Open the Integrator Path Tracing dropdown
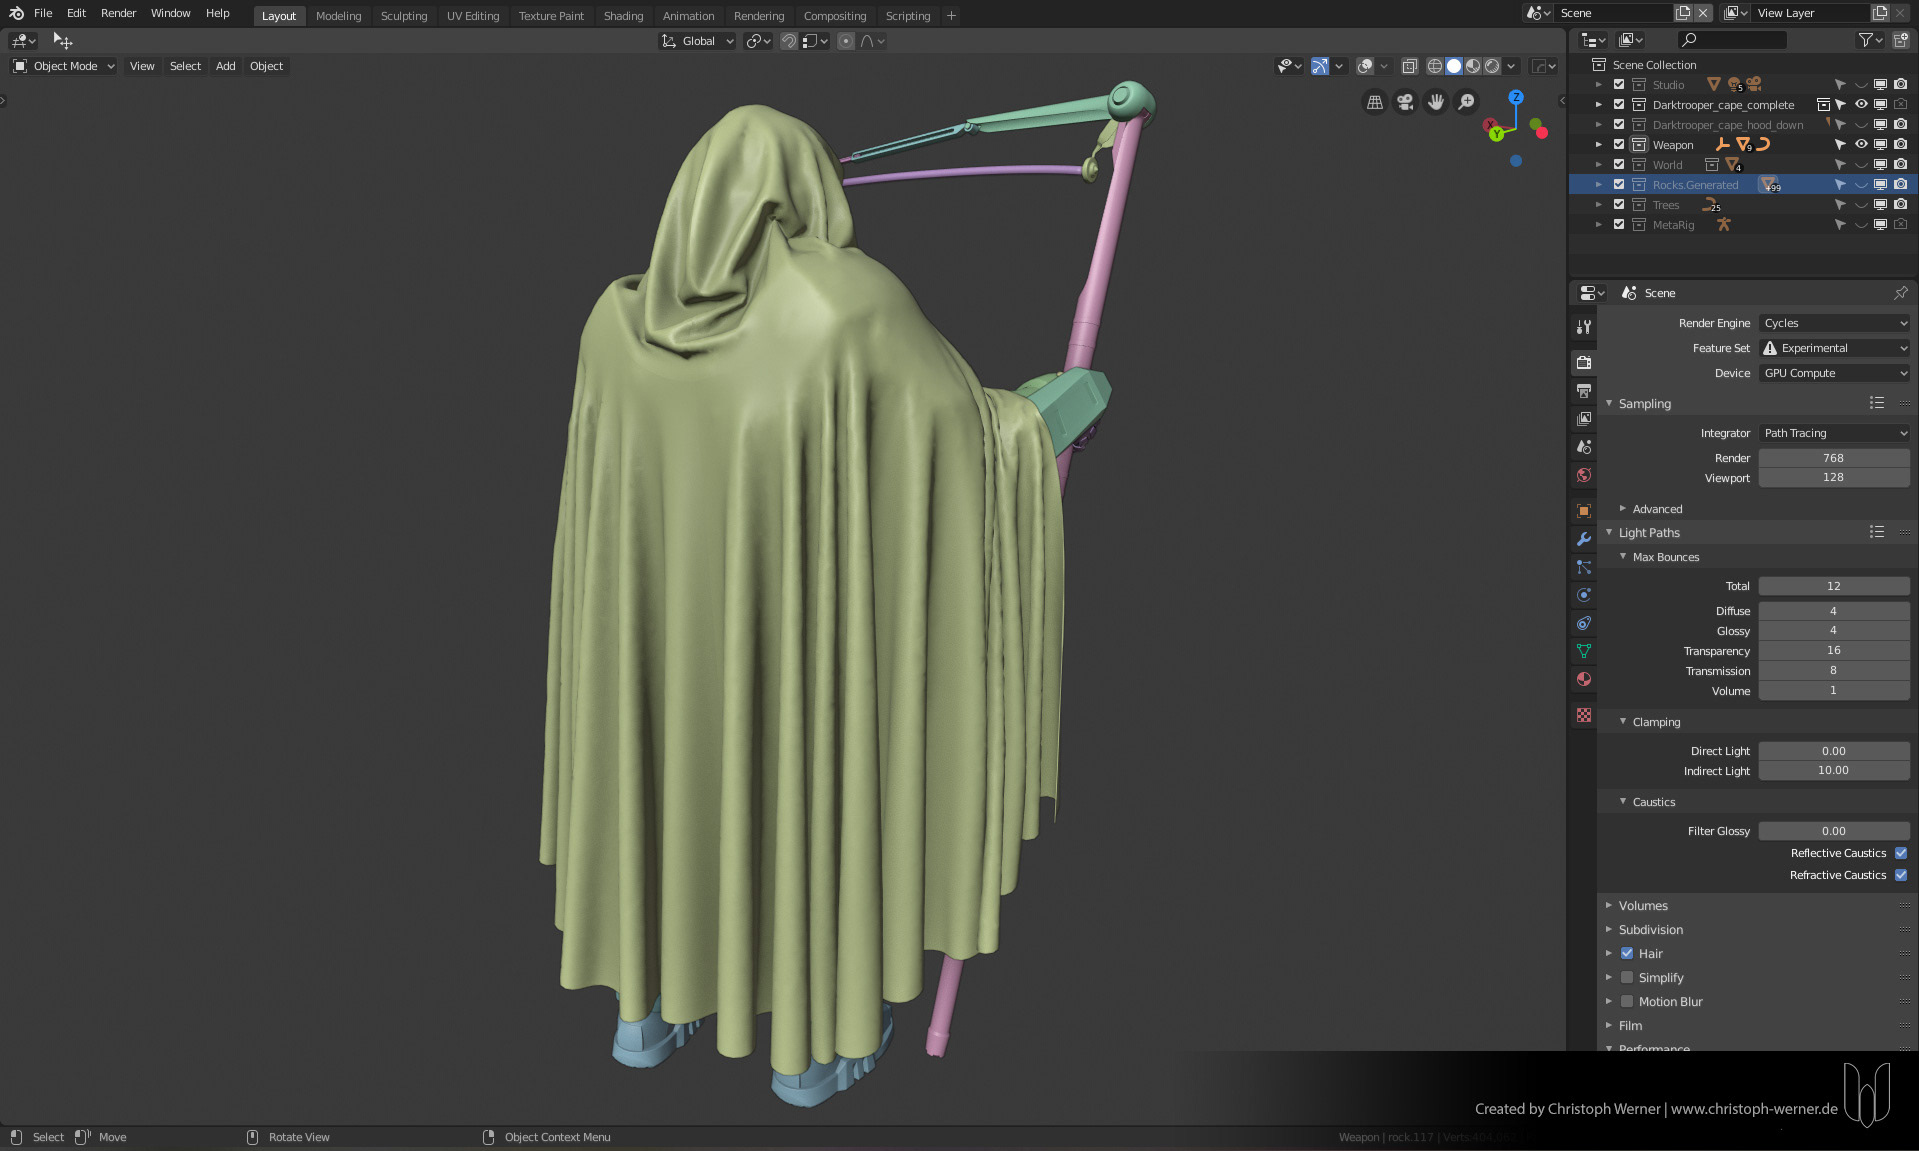This screenshot has height=1151, width=1919. coord(1834,433)
